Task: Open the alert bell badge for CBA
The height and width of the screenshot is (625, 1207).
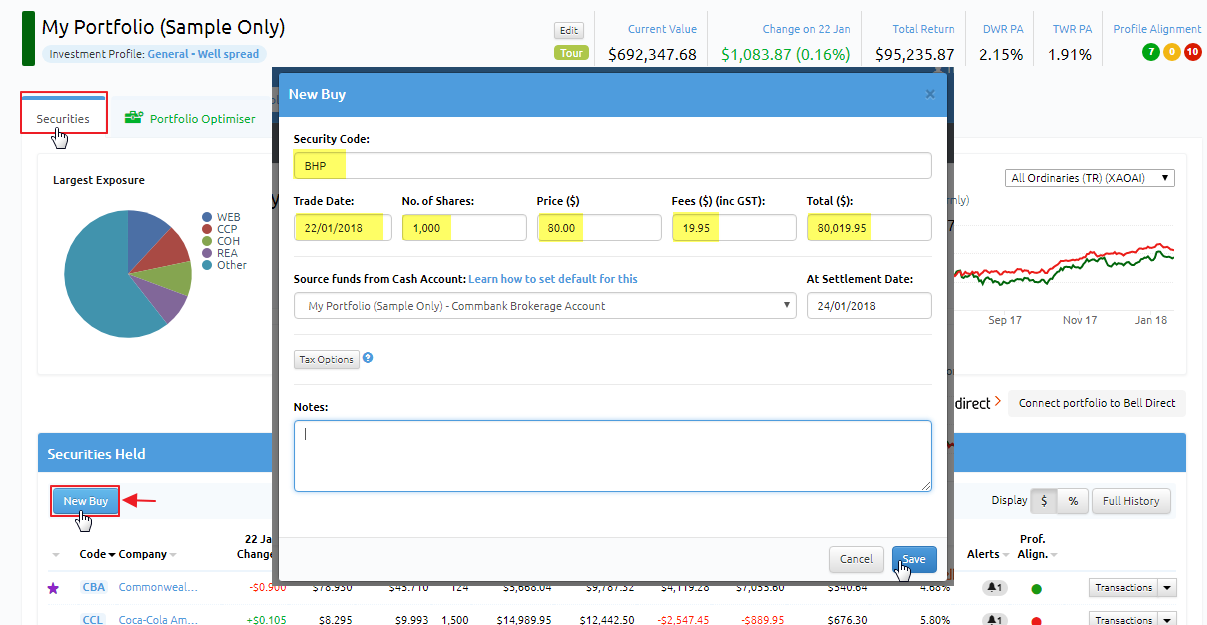Action: [996, 588]
